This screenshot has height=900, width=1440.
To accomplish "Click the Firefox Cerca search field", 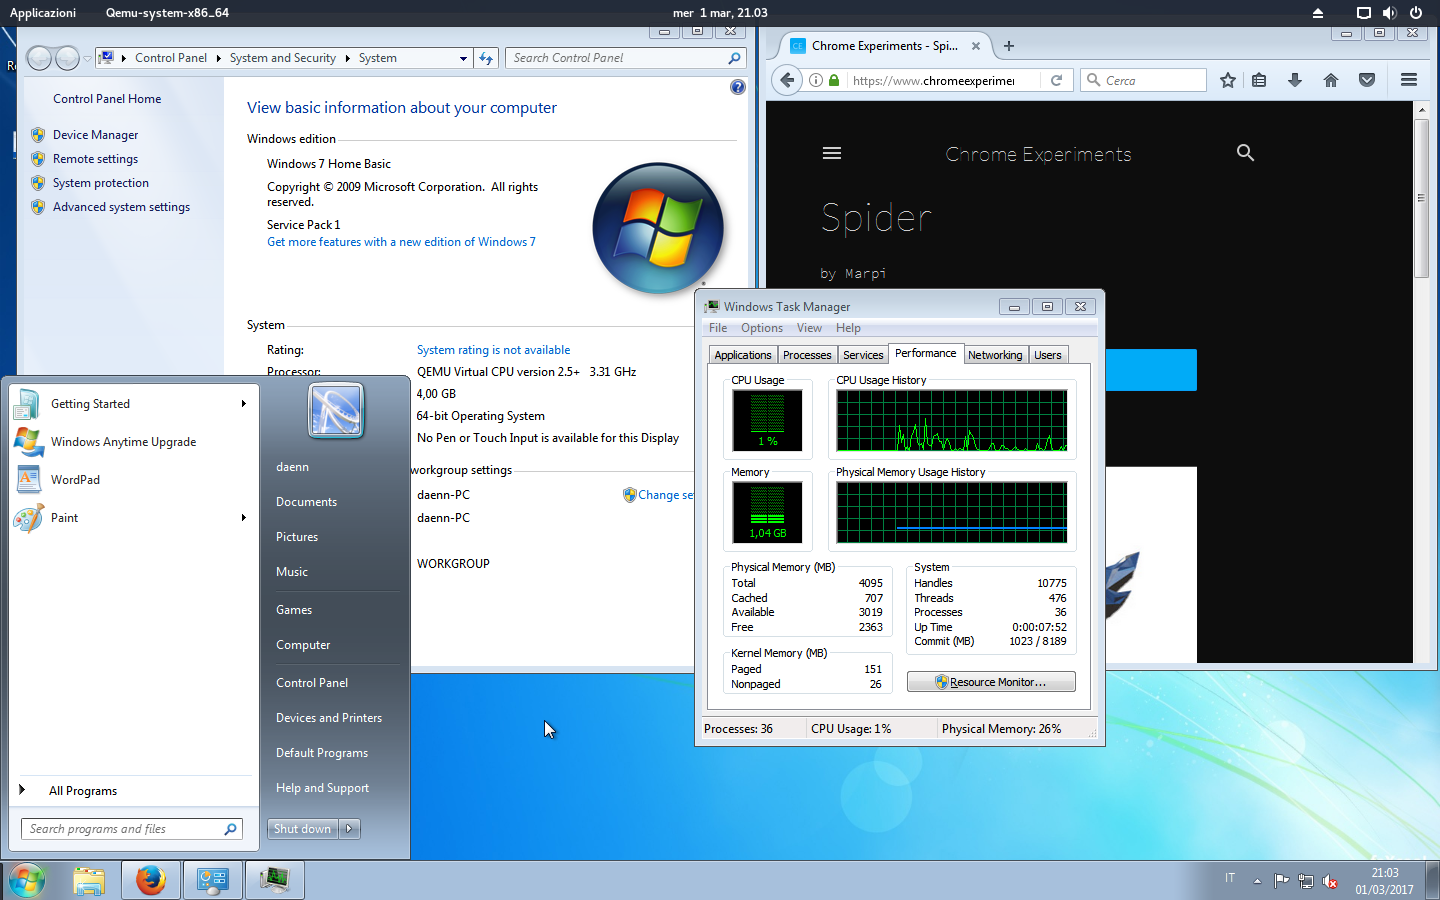I will [1143, 80].
